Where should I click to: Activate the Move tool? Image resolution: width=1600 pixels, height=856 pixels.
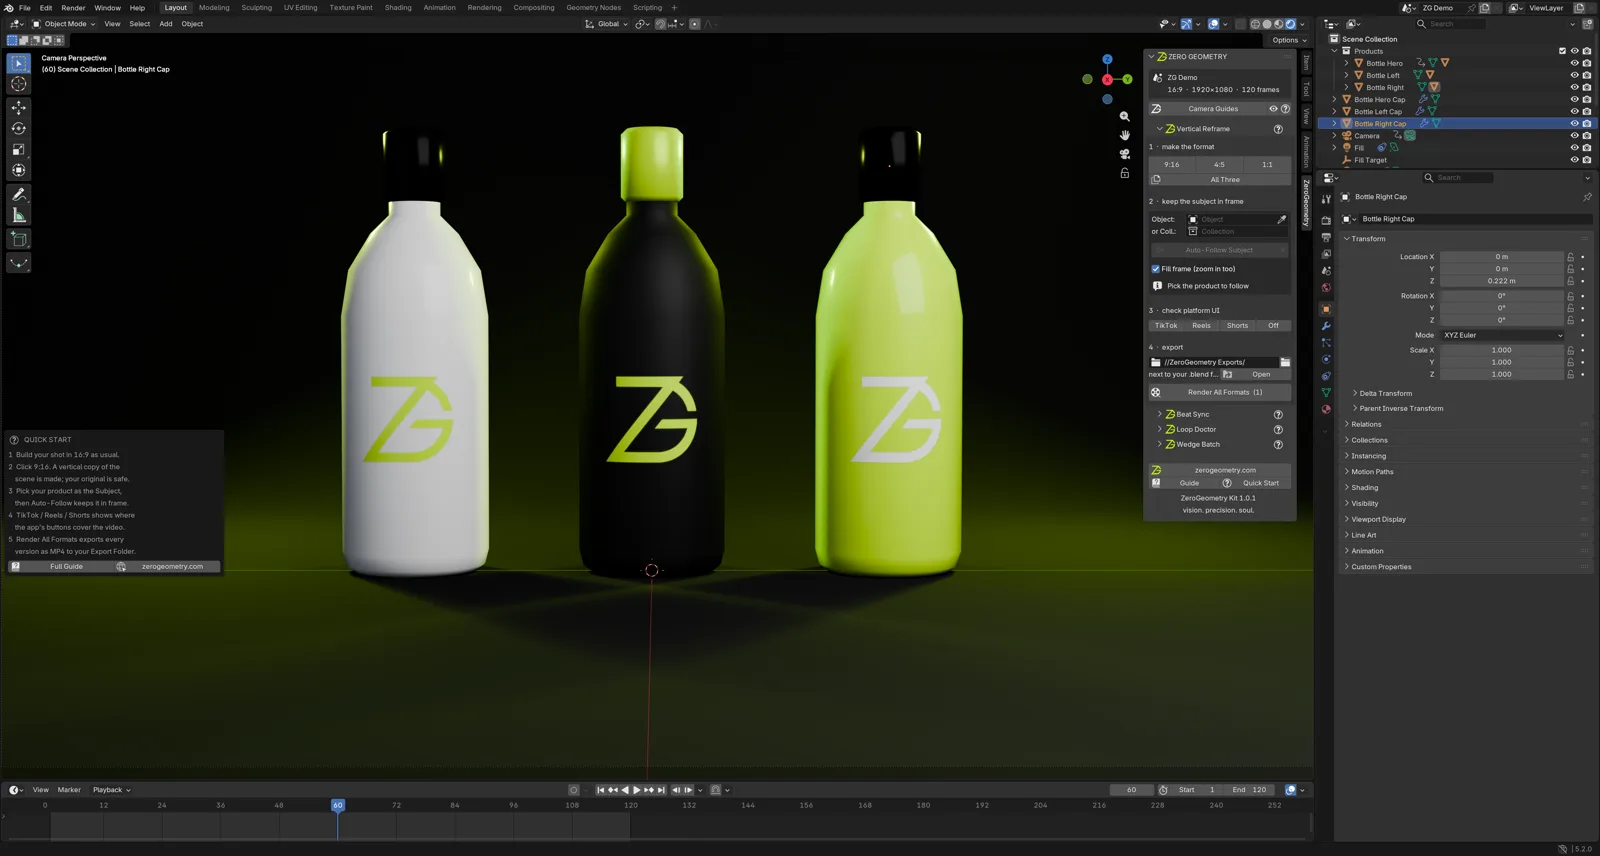tap(18, 107)
